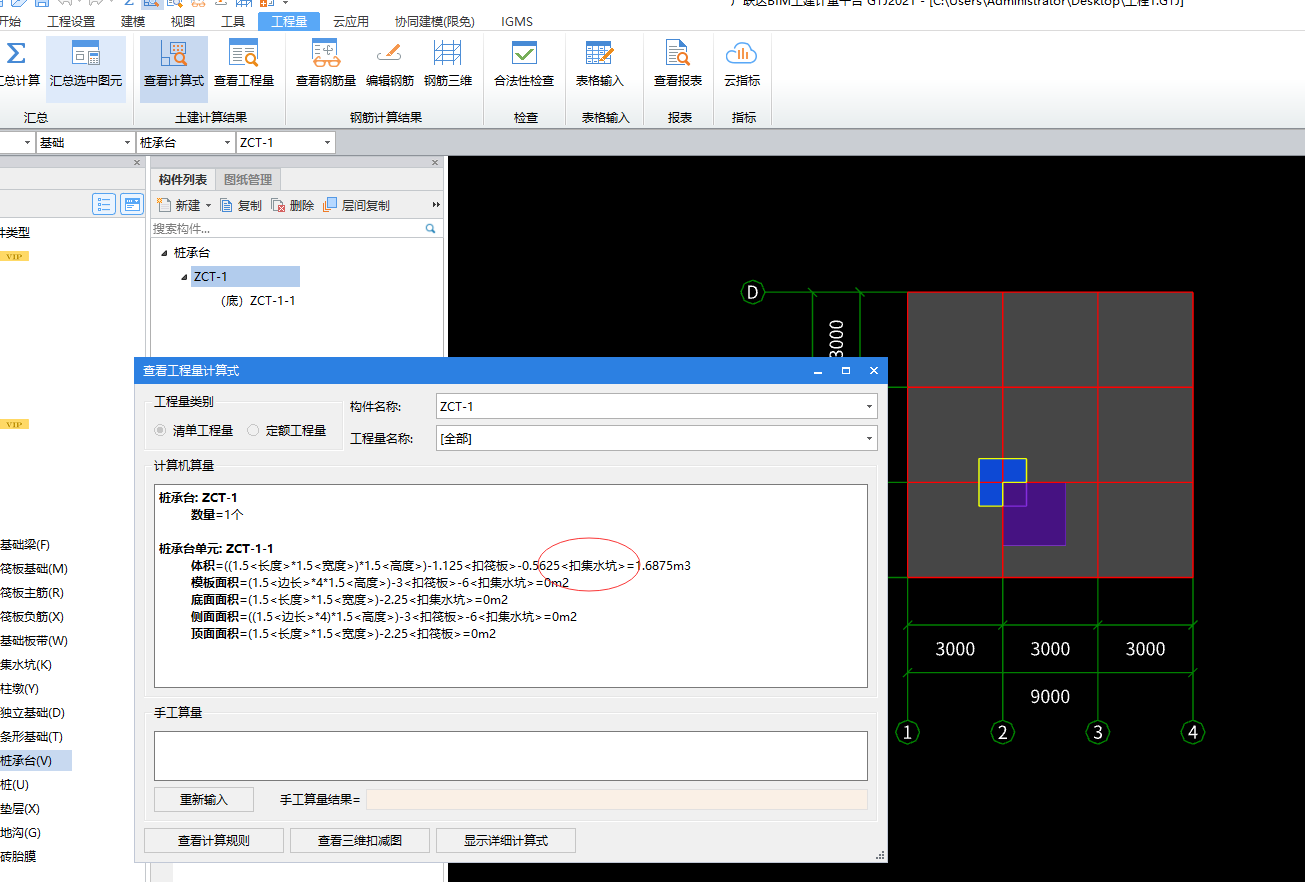Viewport: 1305px width, 882px height.
Task: Switch navigation panel to list view icon
Action: point(104,205)
